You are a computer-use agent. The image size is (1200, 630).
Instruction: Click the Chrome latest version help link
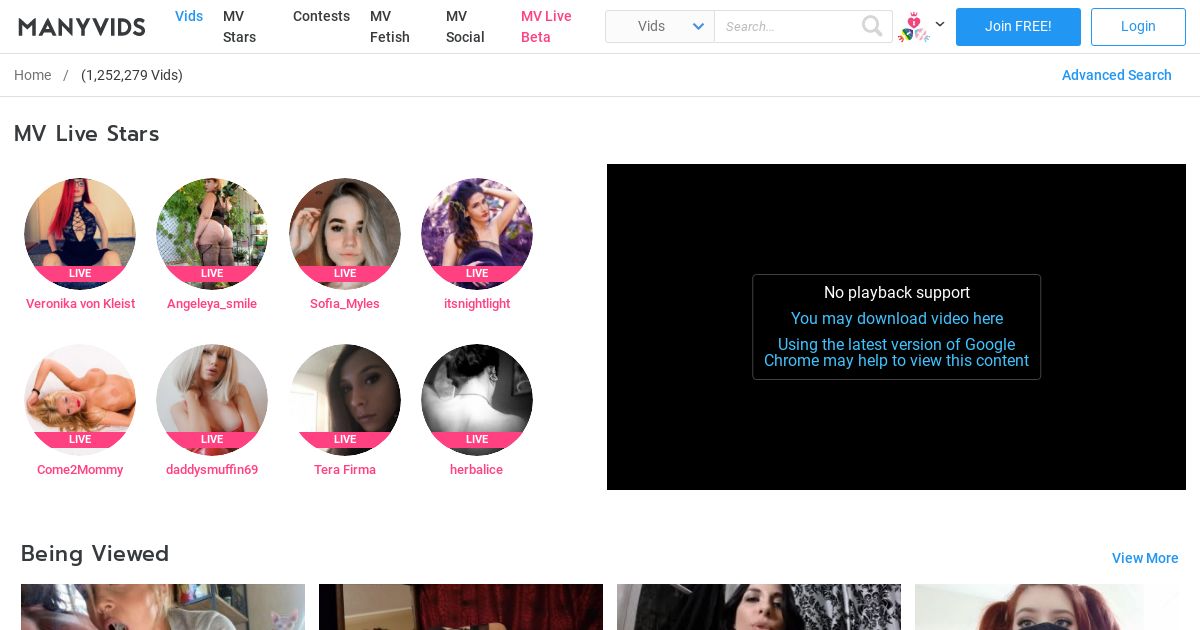897,353
